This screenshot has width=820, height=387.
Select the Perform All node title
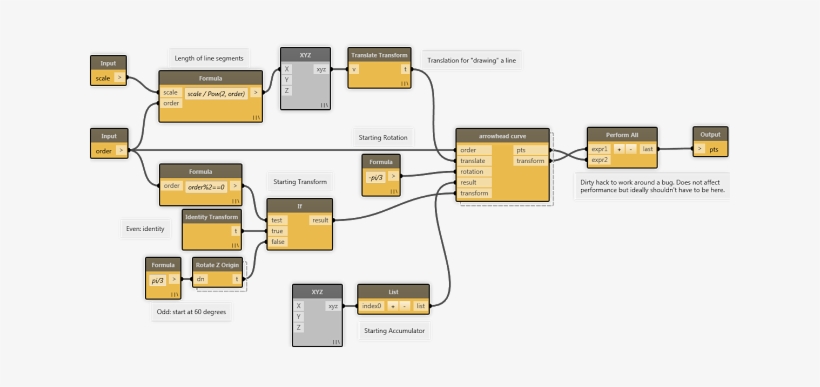pos(622,134)
